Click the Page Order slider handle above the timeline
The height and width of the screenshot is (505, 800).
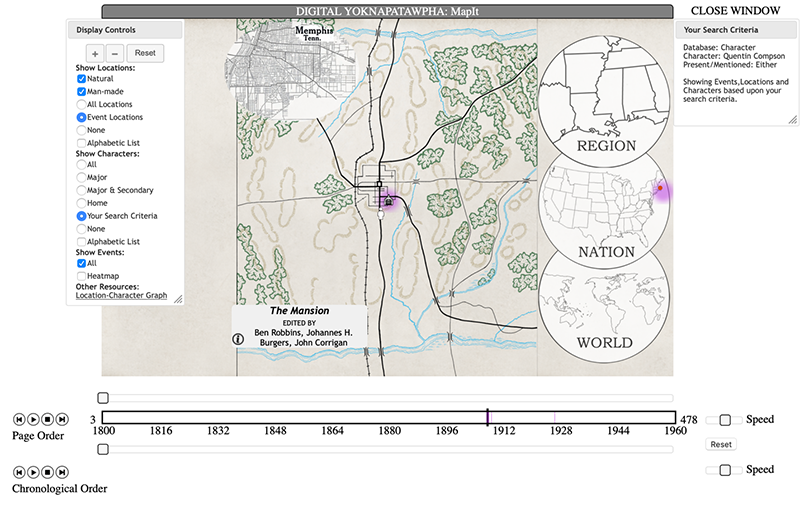coord(103,397)
